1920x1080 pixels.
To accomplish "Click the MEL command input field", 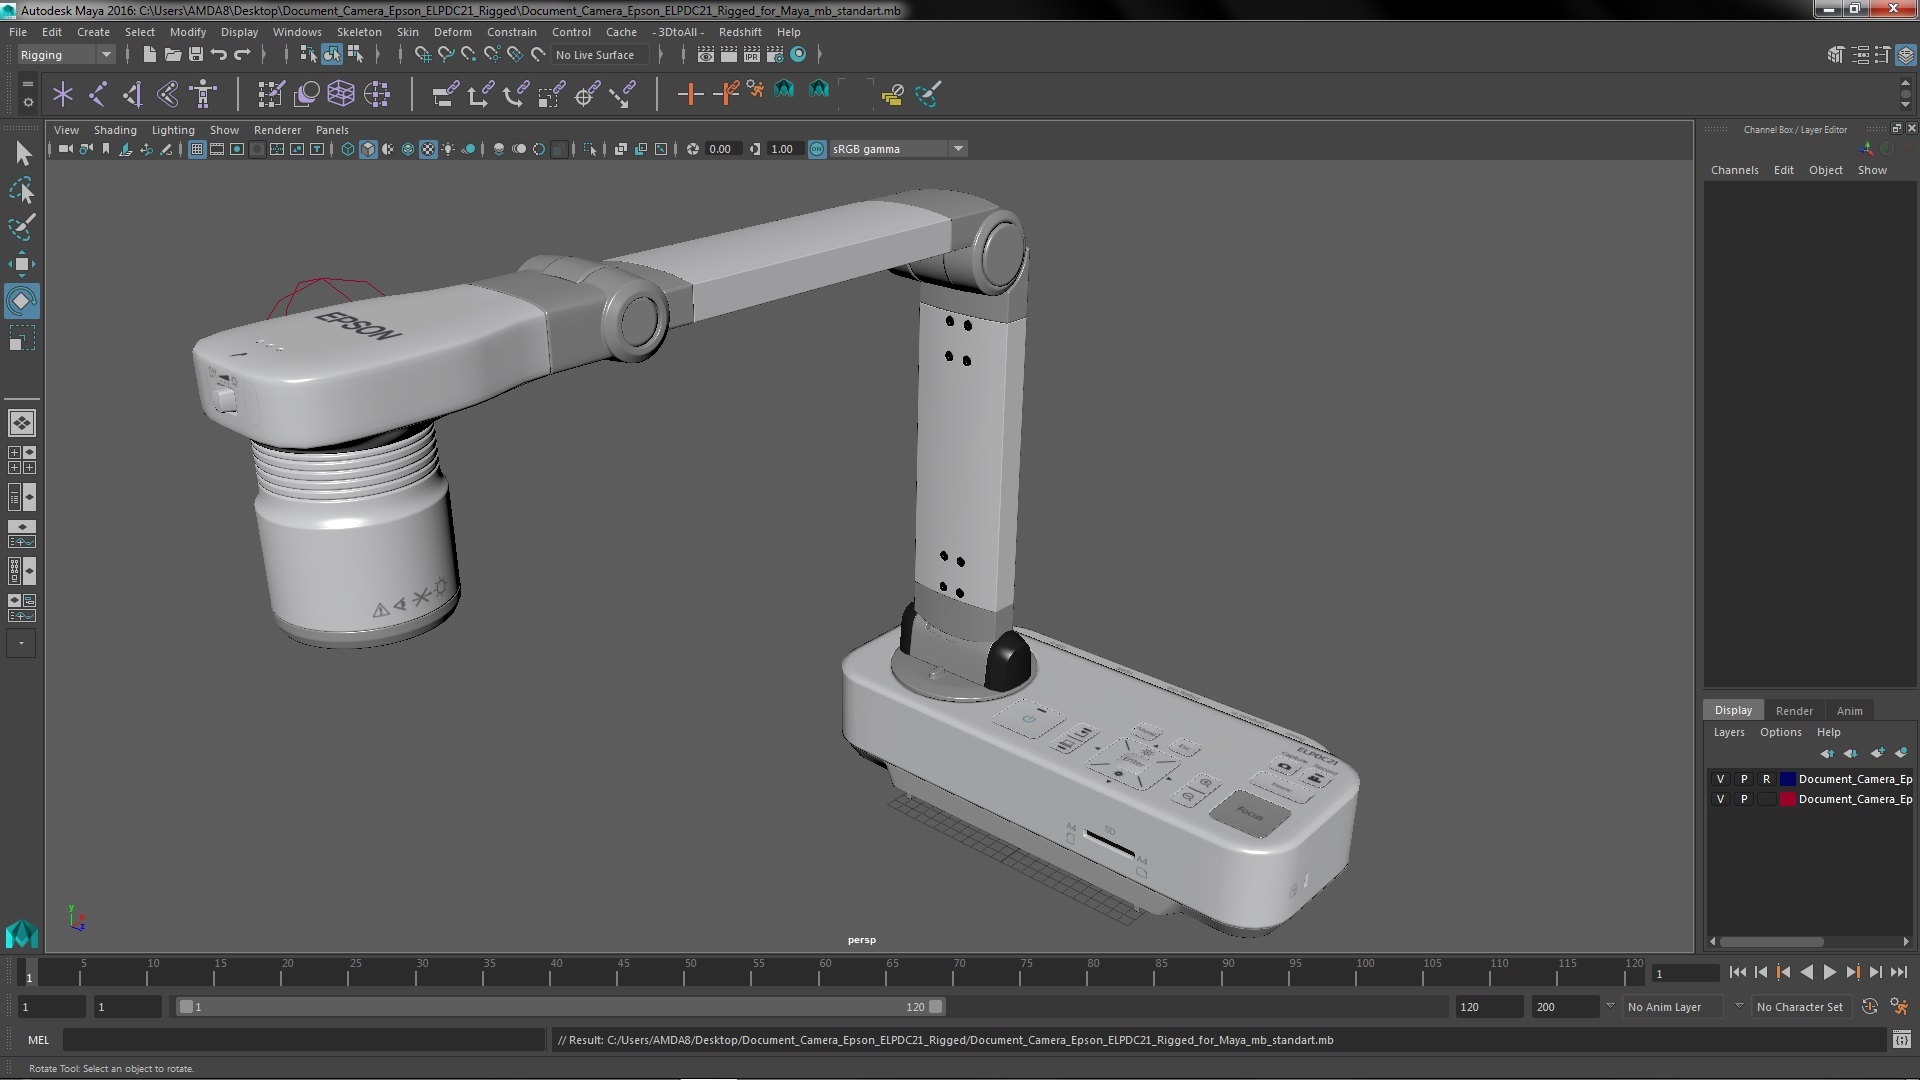I will (304, 1040).
